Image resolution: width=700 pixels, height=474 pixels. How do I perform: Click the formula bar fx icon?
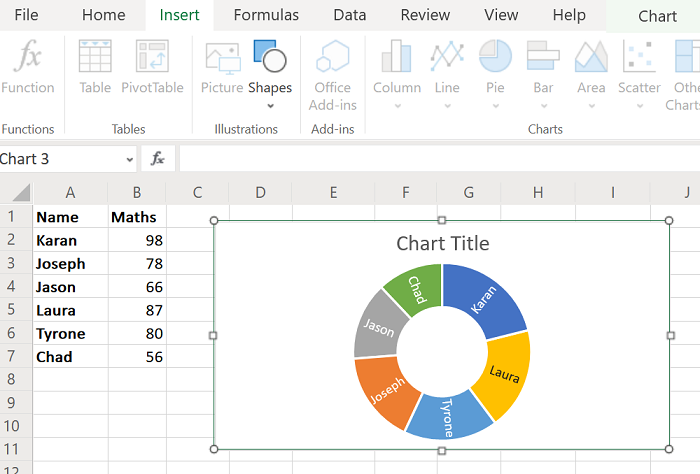(x=158, y=159)
